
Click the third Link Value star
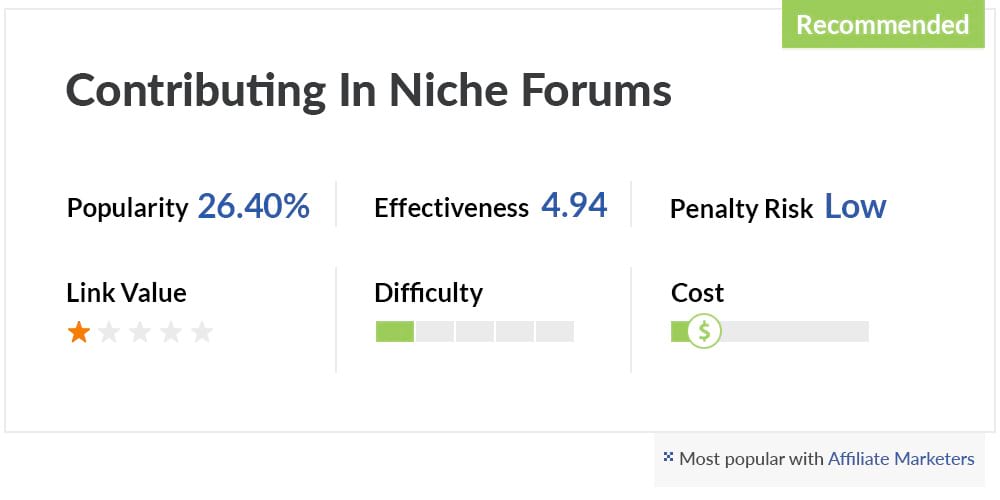click(140, 332)
